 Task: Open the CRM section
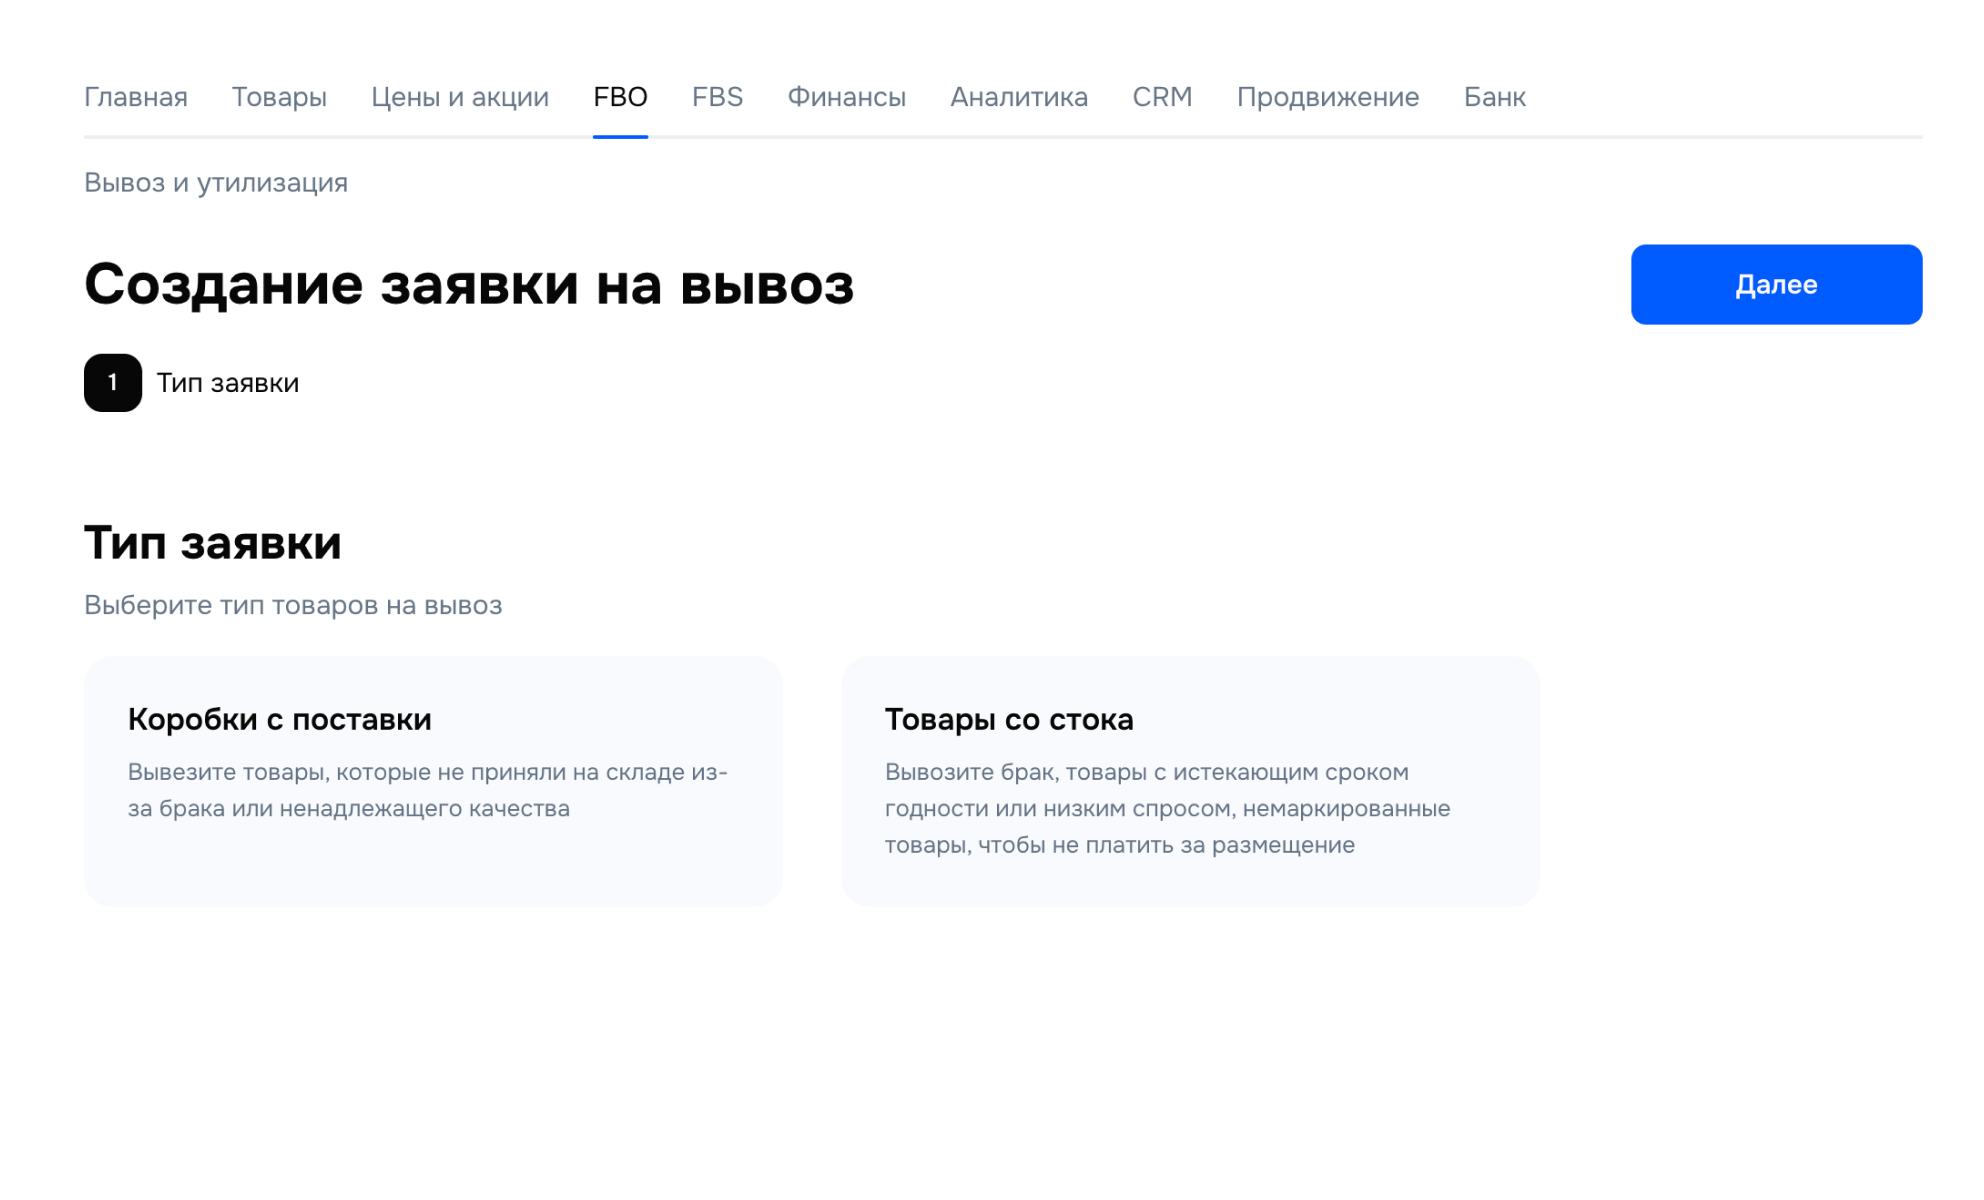coord(1161,97)
